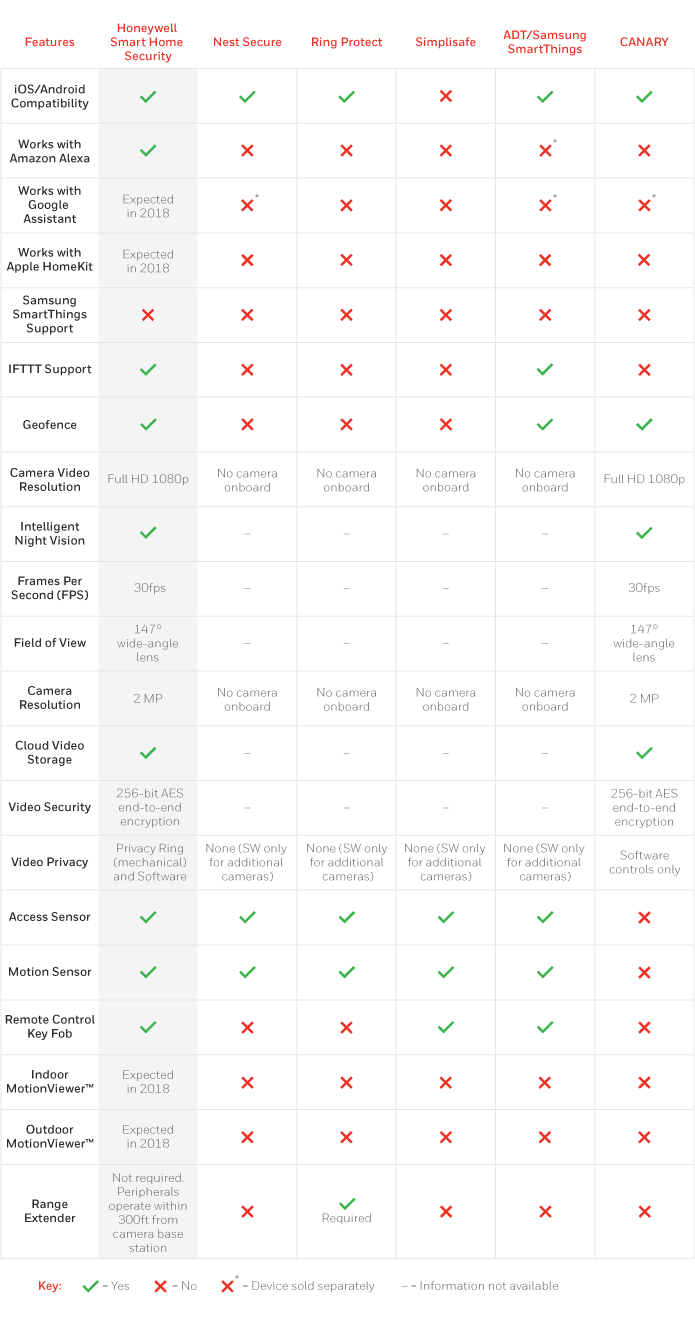Click the red X for Honeywell Samsung SmartThings Support

[148, 315]
